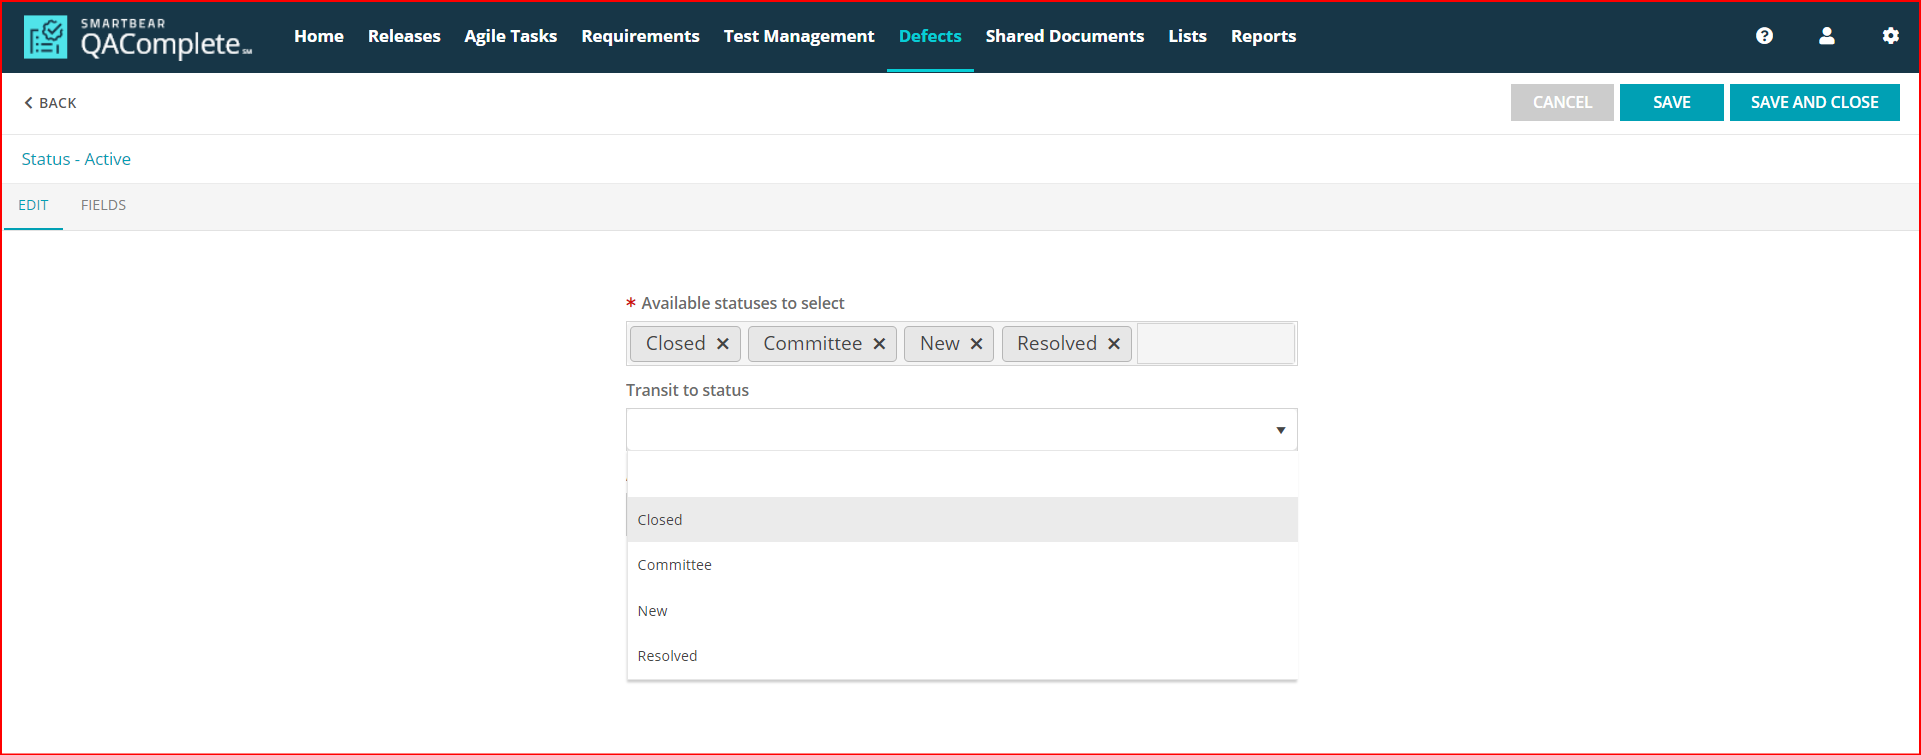This screenshot has width=1921, height=755.
Task: Collapse the Transit to status dropdown arrow
Action: [x=1280, y=430]
